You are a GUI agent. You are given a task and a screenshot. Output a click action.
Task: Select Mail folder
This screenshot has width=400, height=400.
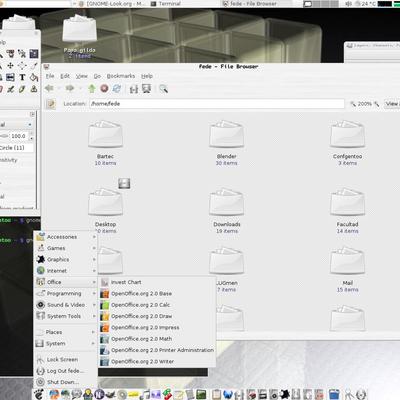(x=347, y=270)
